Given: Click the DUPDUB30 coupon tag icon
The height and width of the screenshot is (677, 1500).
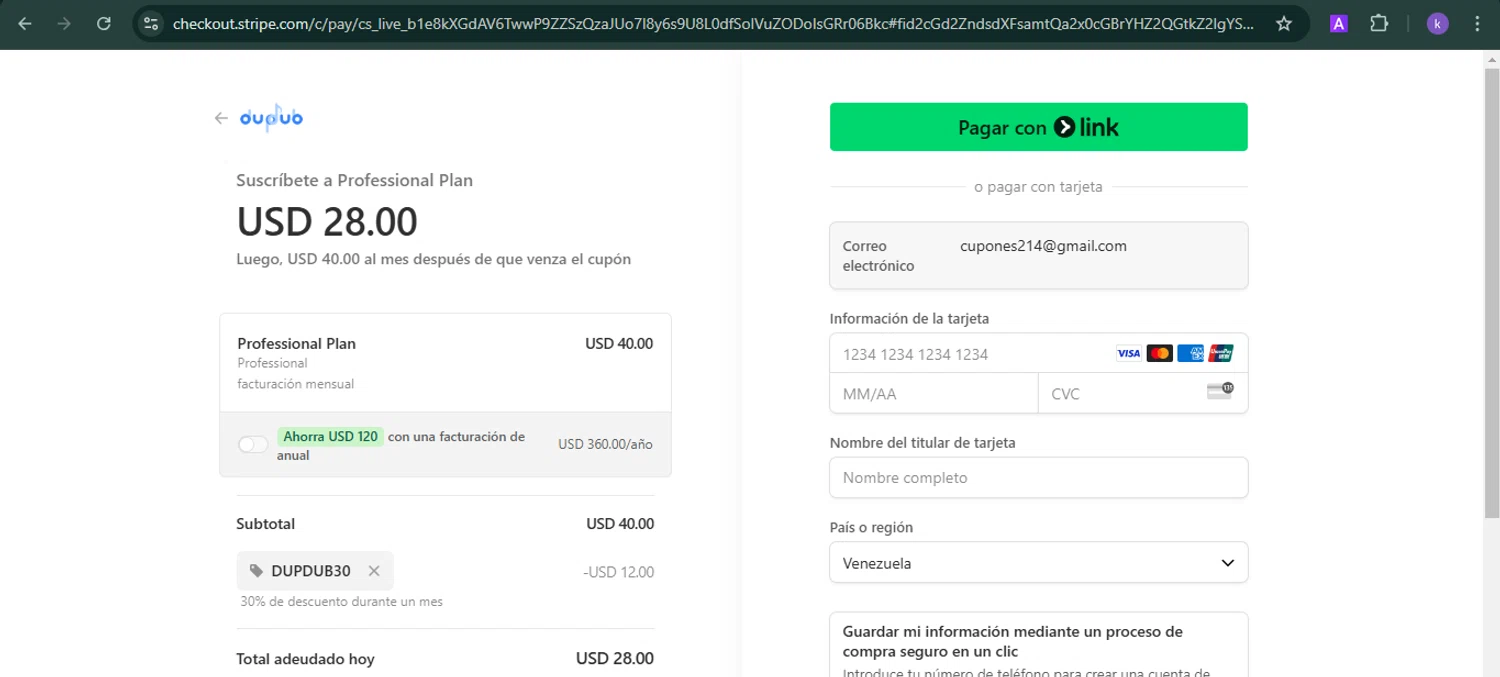Looking at the screenshot, I should click(257, 571).
